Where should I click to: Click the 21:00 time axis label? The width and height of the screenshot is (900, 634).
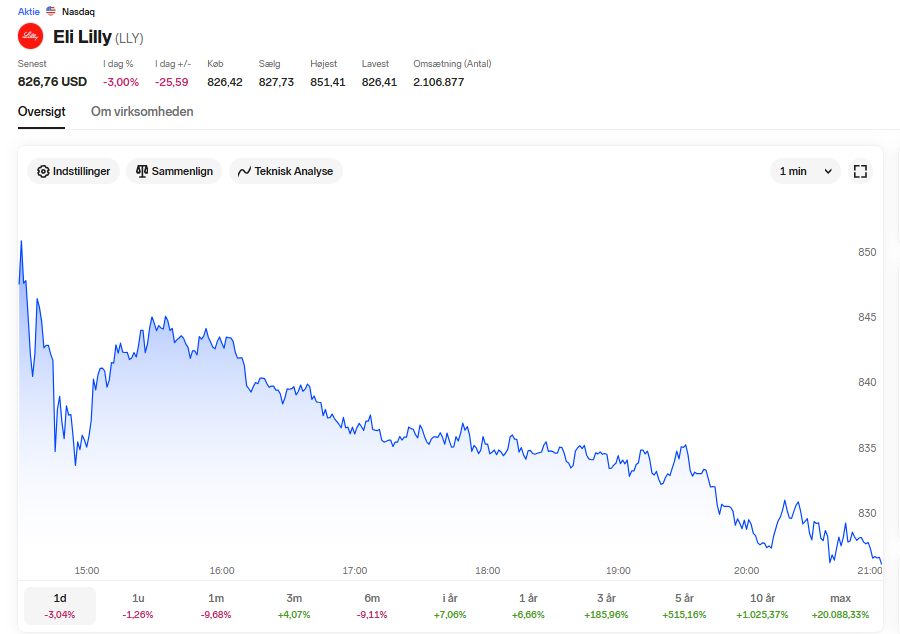coord(870,570)
